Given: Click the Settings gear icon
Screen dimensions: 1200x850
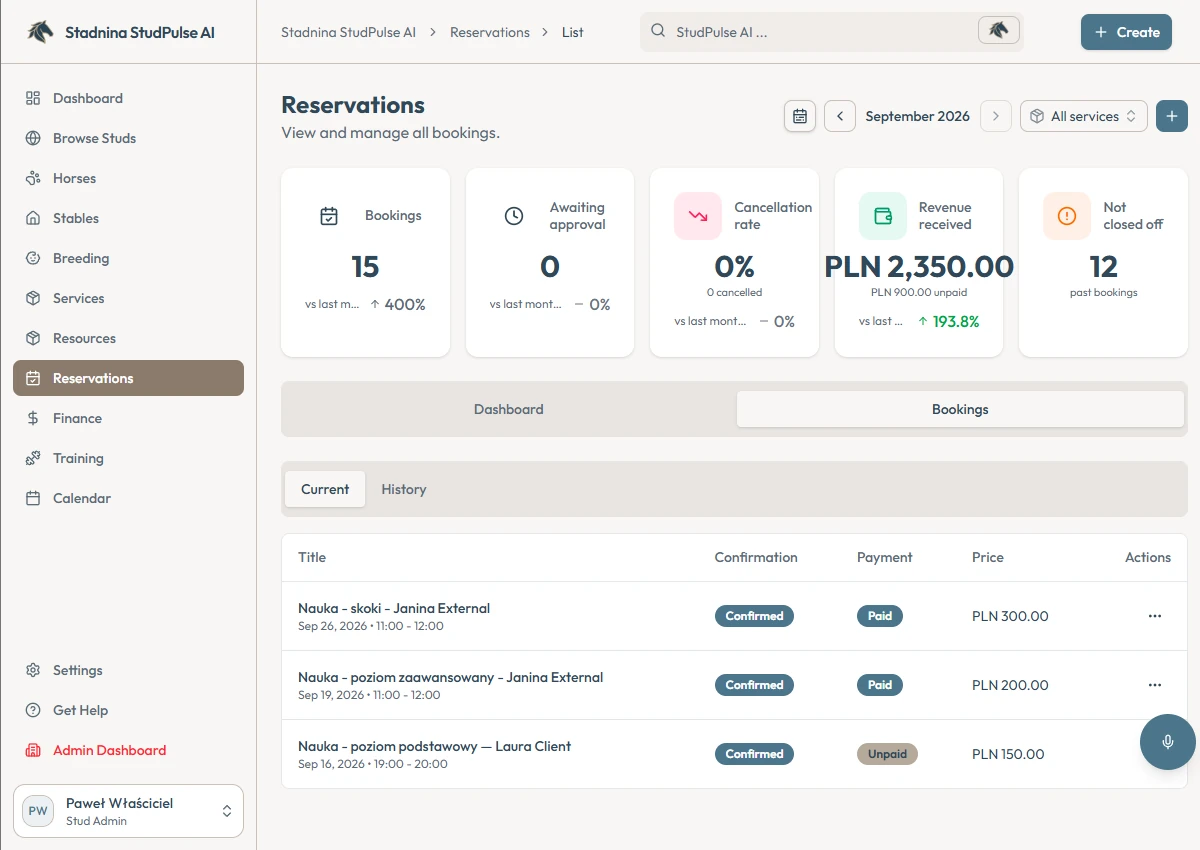Looking at the screenshot, I should click(33, 670).
